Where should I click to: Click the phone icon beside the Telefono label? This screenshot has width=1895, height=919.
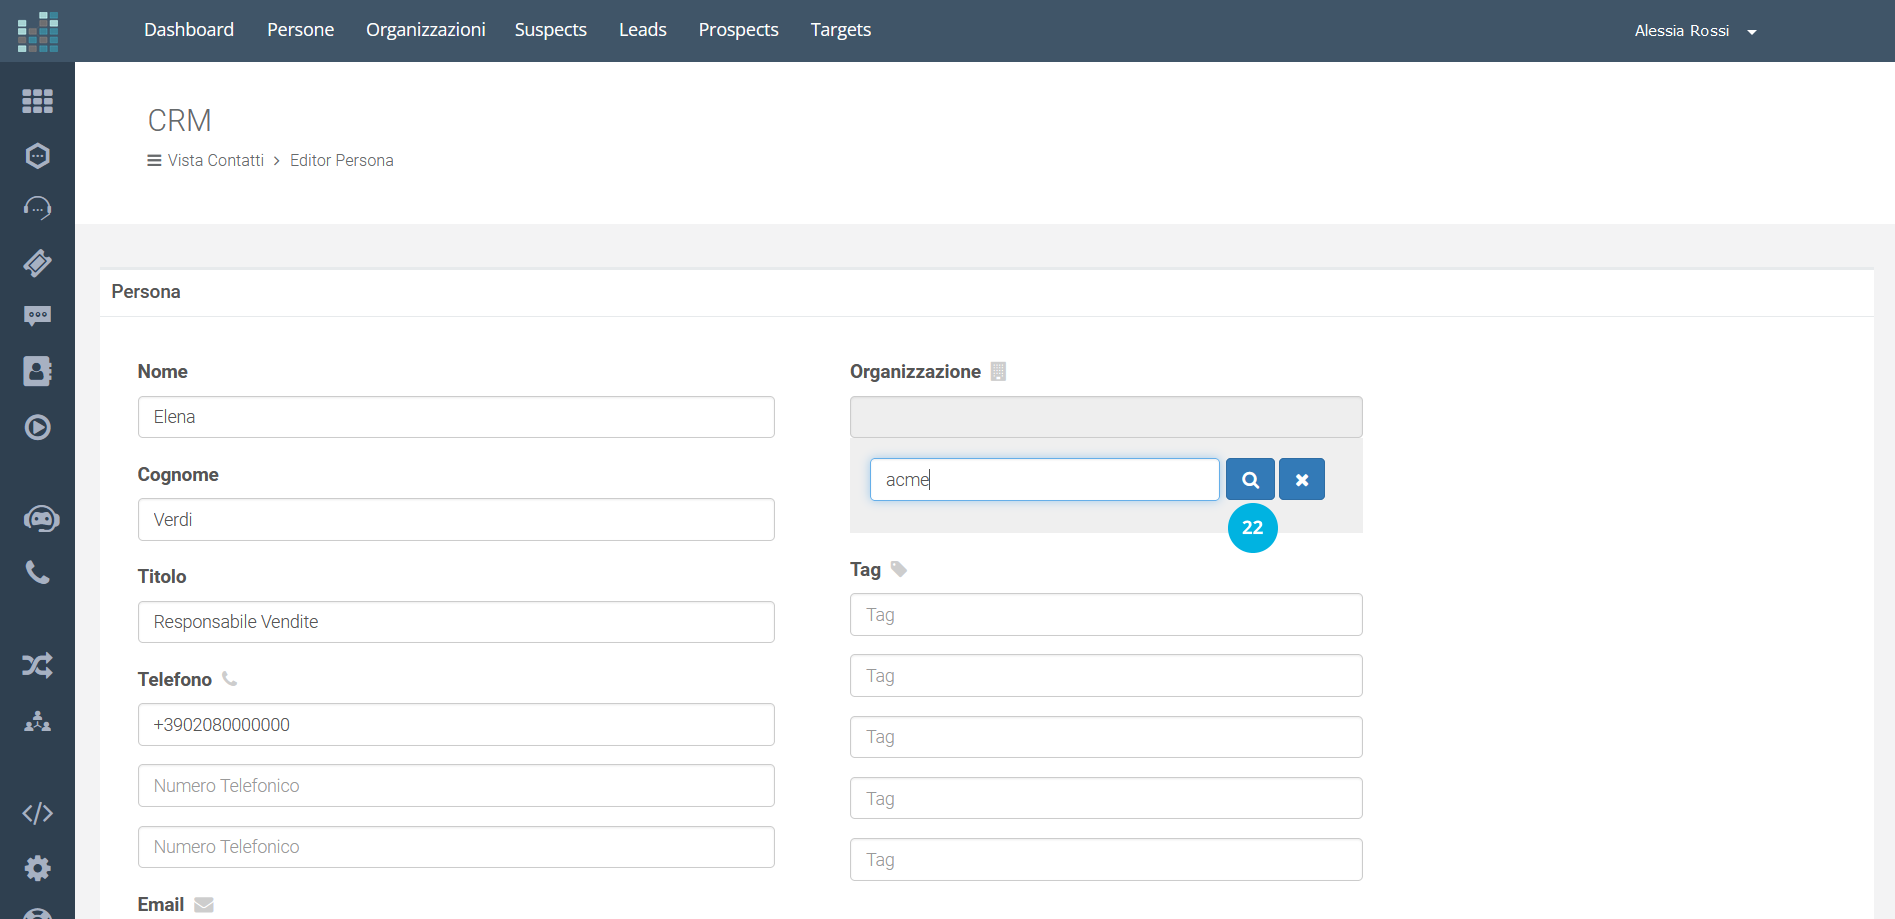[x=229, y=679]
